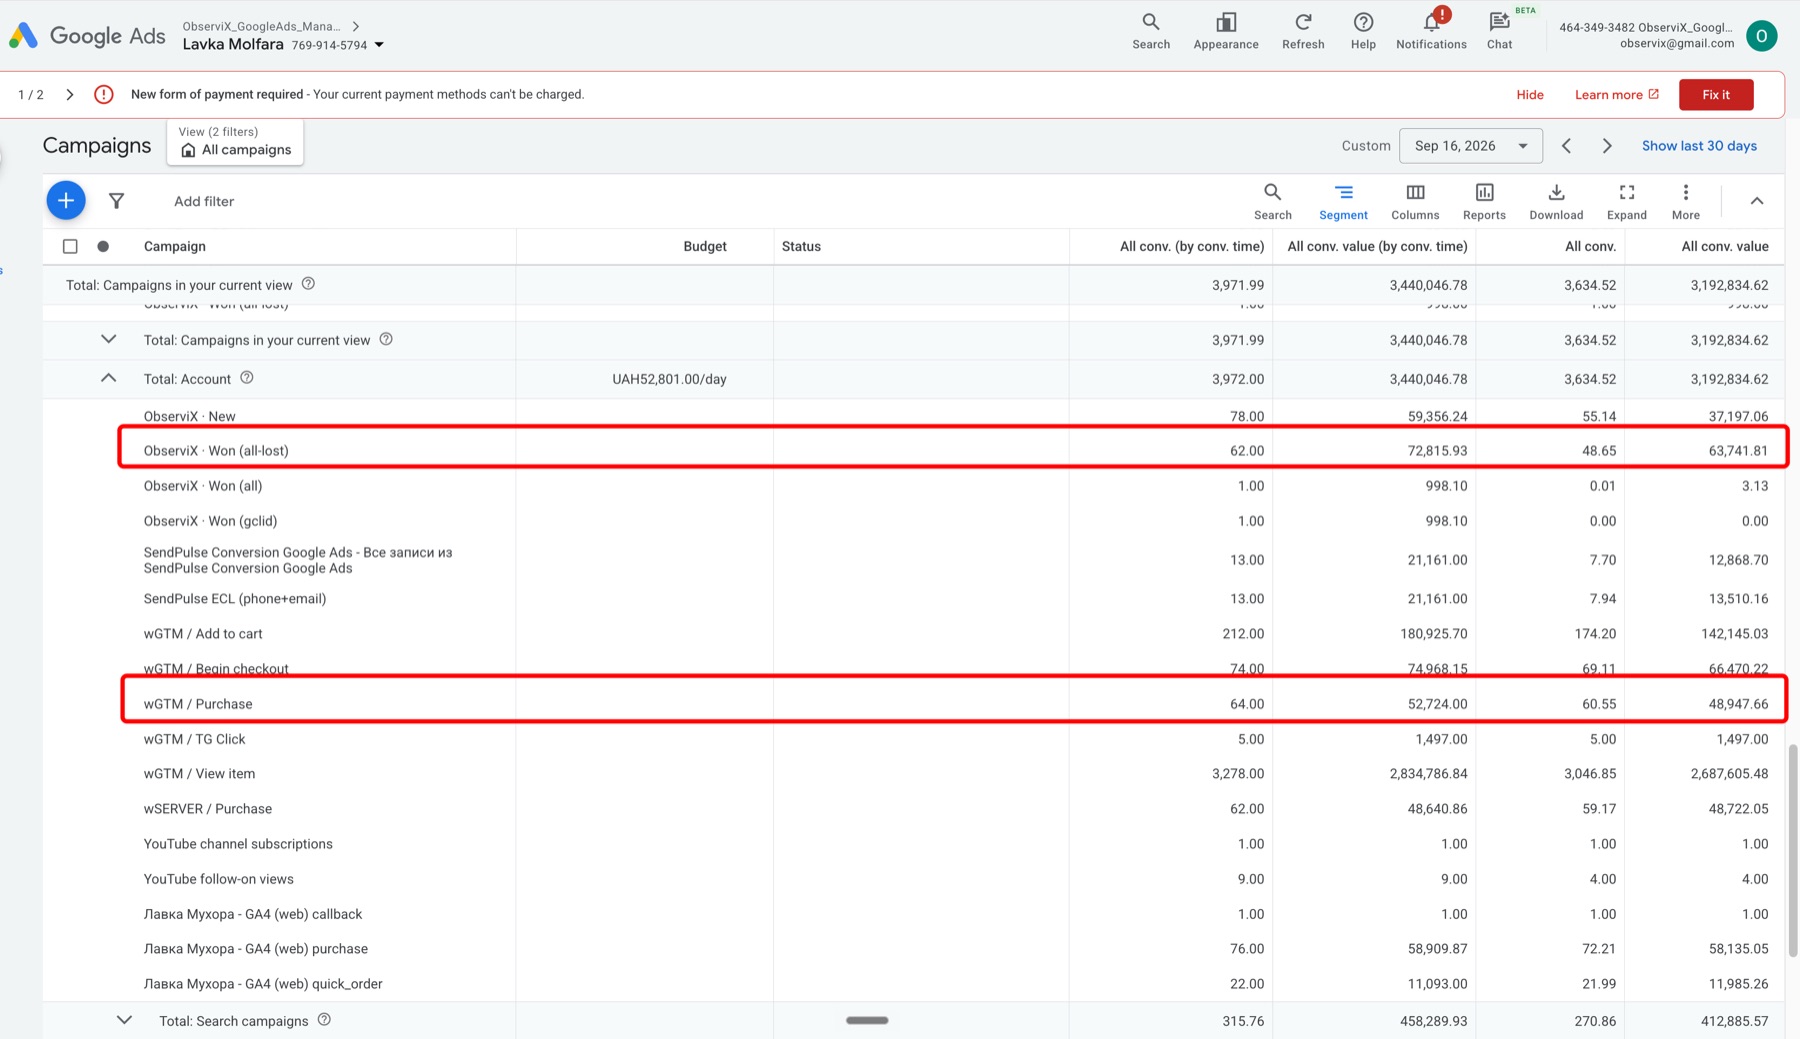This screenshot has height=1039, width=1800.
Task: Click Show last 30 days
Action: click(x=1699, y=146)
